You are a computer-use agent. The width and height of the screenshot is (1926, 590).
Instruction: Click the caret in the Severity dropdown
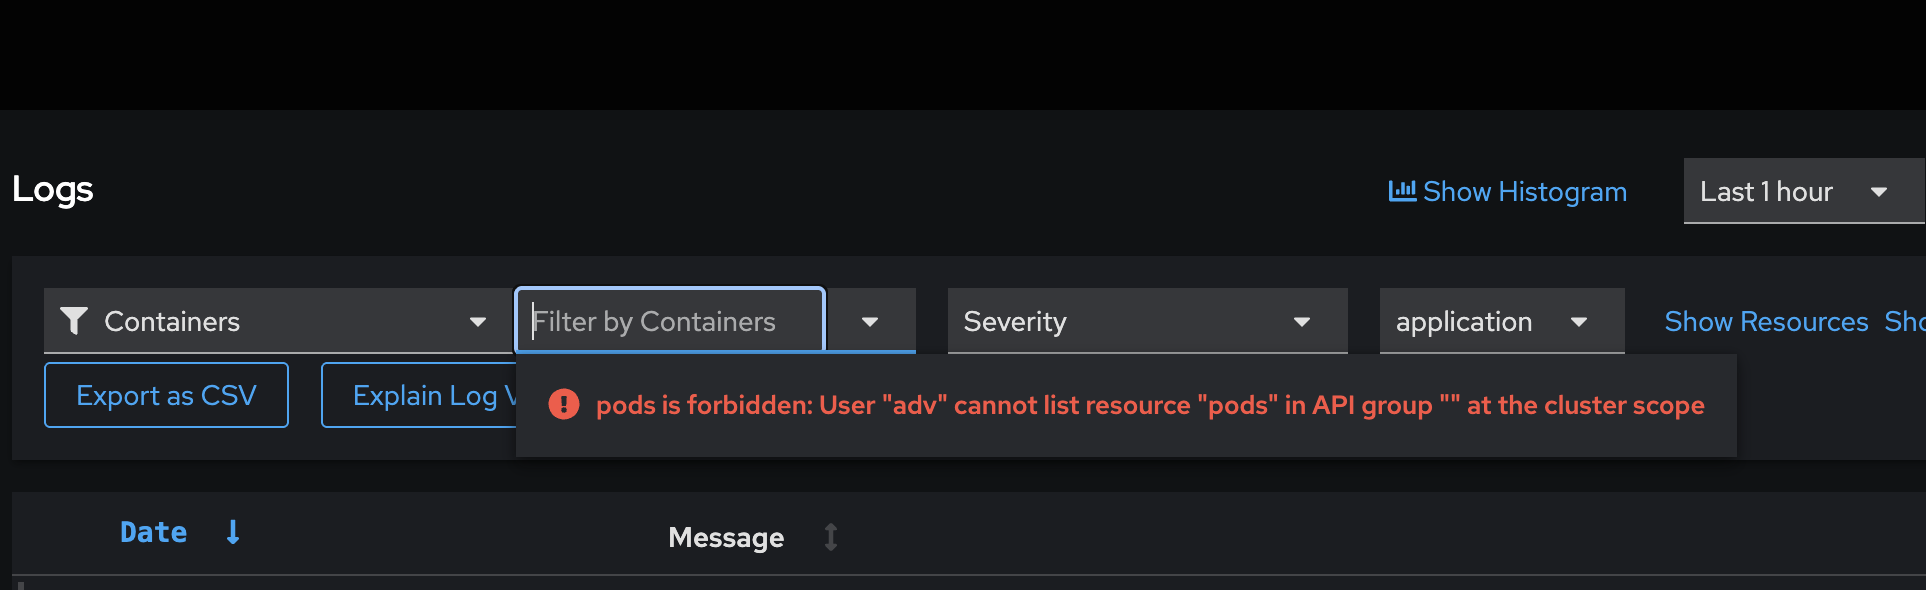[x=1301, y=322]
